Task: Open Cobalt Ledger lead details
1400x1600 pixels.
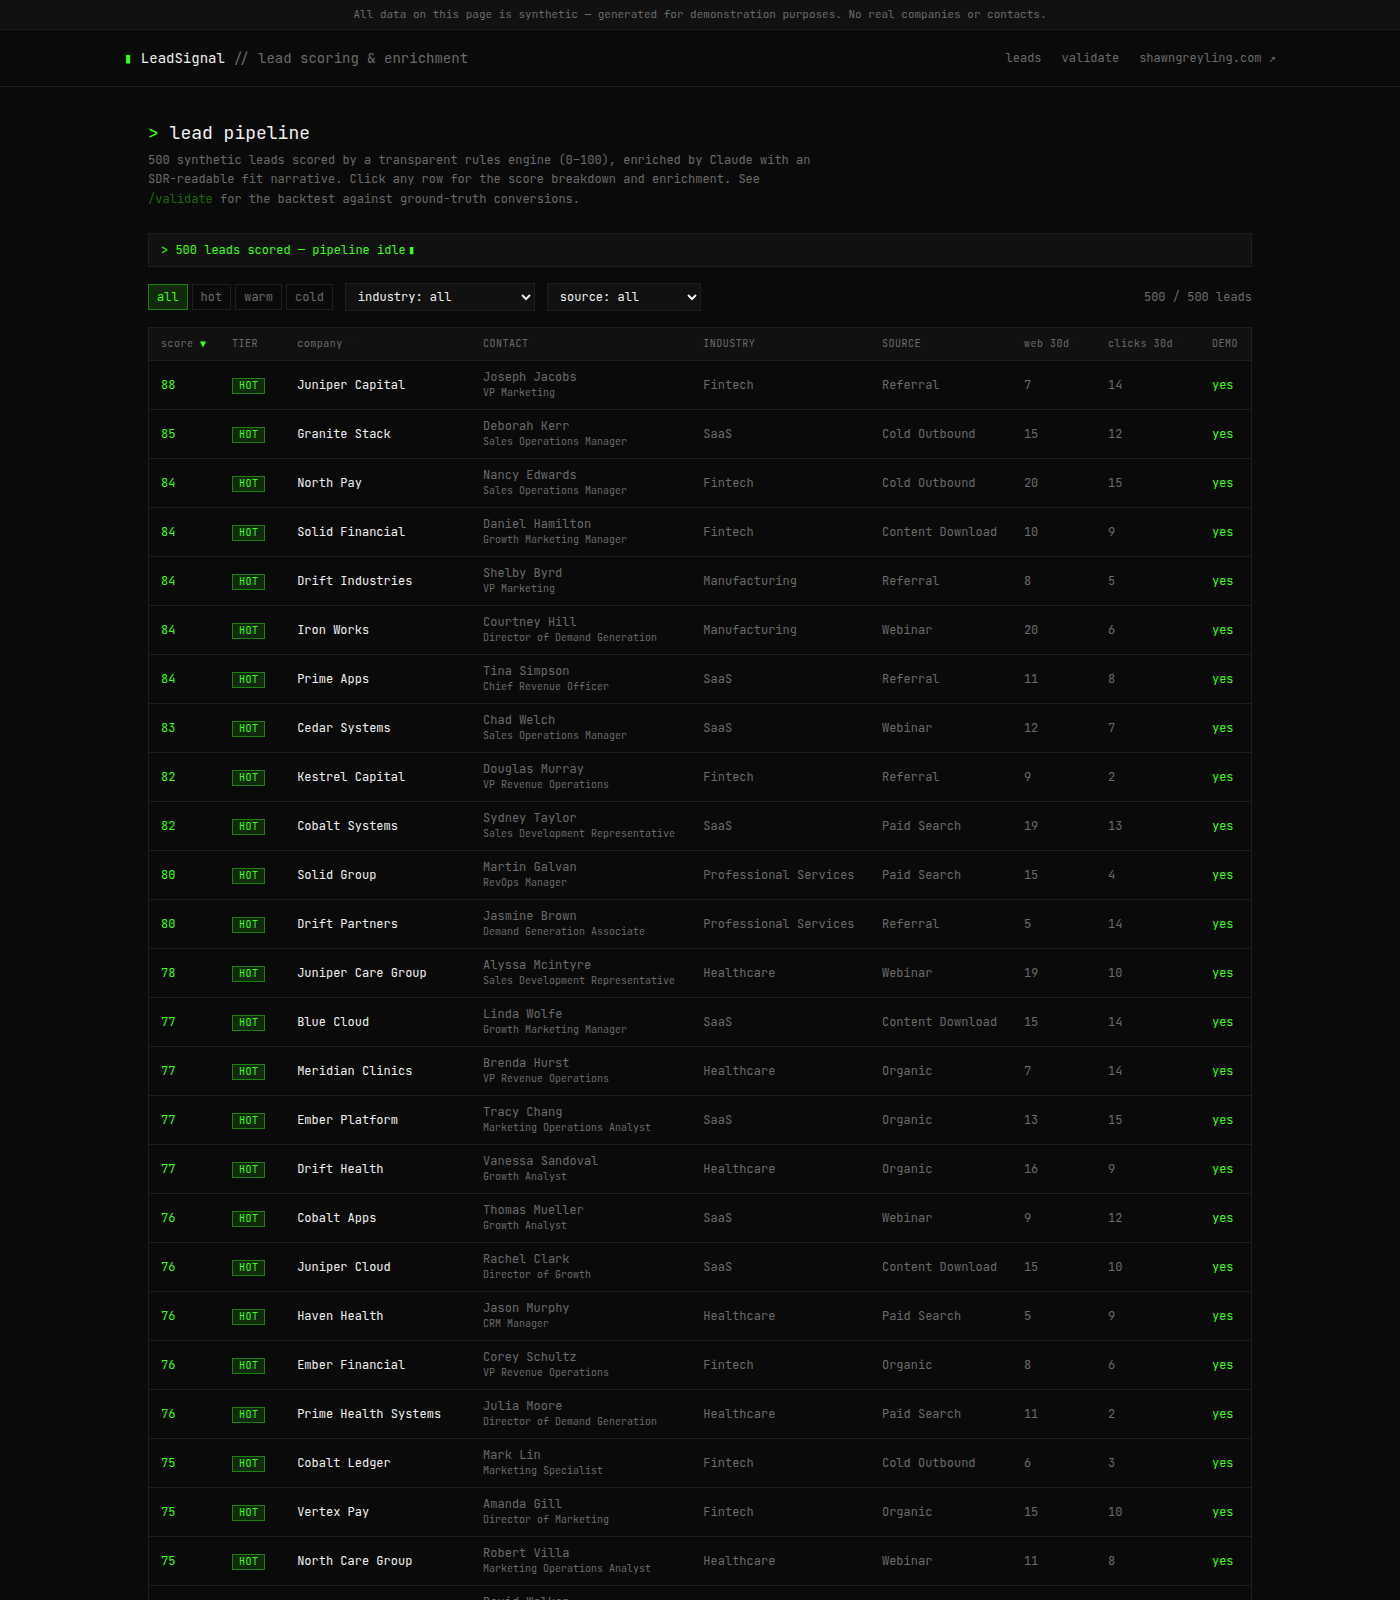Action: coord(700,1463)
